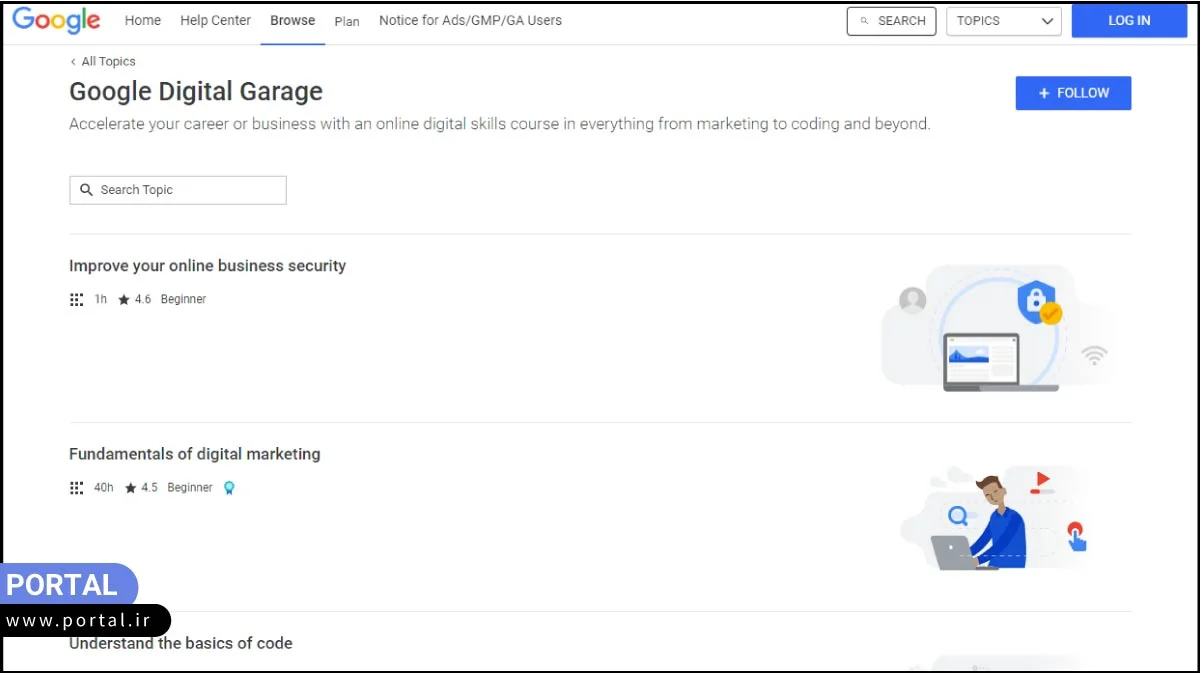The image size is (1200, 673).
Task: Click the blue certification badge next to Beginner
Action: (230, 487)
